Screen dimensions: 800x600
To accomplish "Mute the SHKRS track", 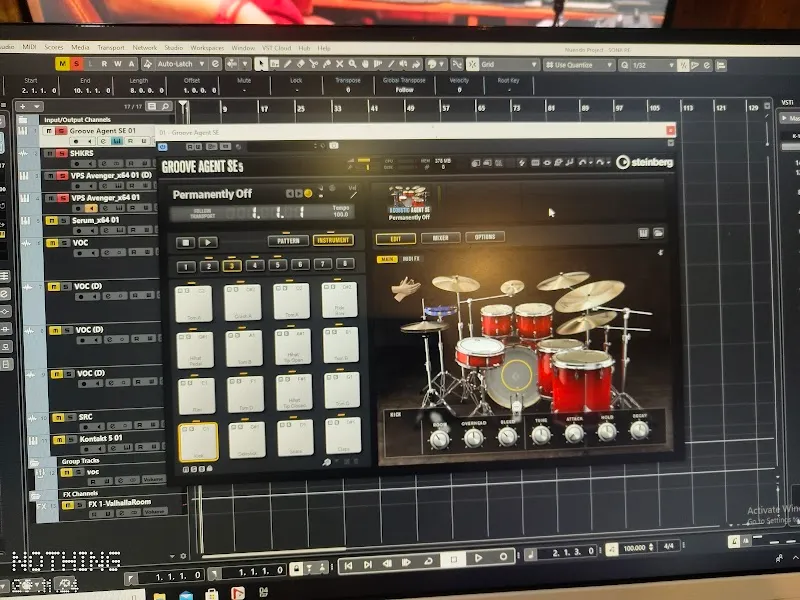I will [x=49, y=153].
